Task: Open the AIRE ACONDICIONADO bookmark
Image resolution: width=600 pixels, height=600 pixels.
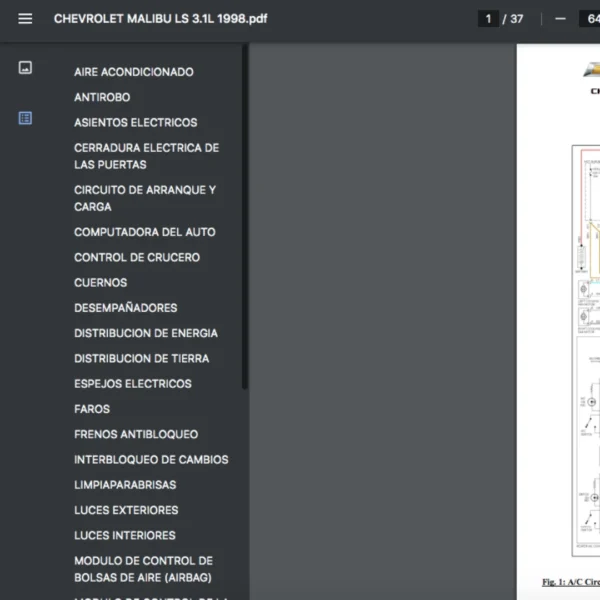Action: 134,72
